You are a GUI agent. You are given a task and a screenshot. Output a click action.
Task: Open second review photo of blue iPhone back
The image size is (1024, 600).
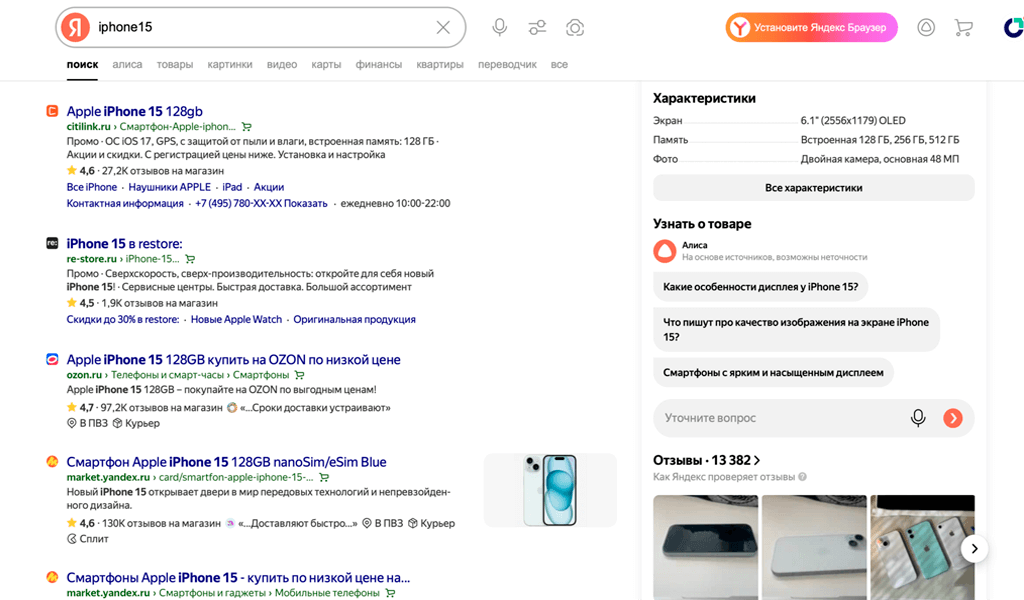click(x=814, y=547)
